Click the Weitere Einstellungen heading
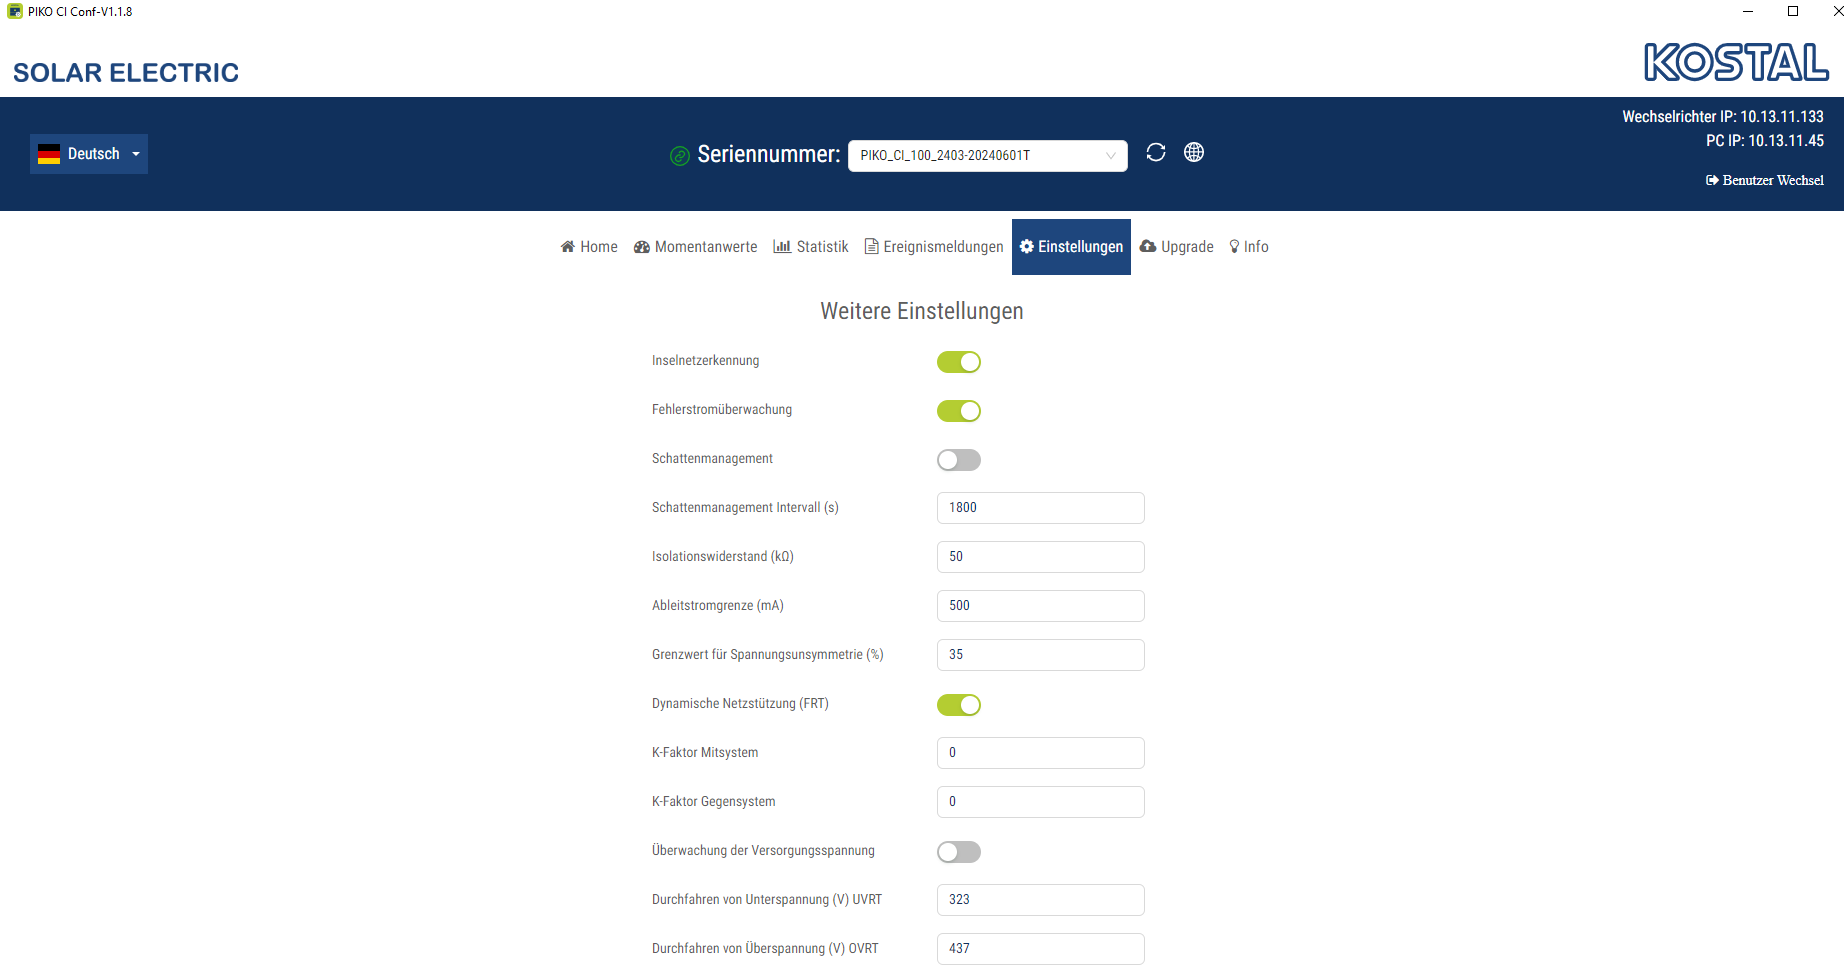1844x968 pixels. pos(922,311)
